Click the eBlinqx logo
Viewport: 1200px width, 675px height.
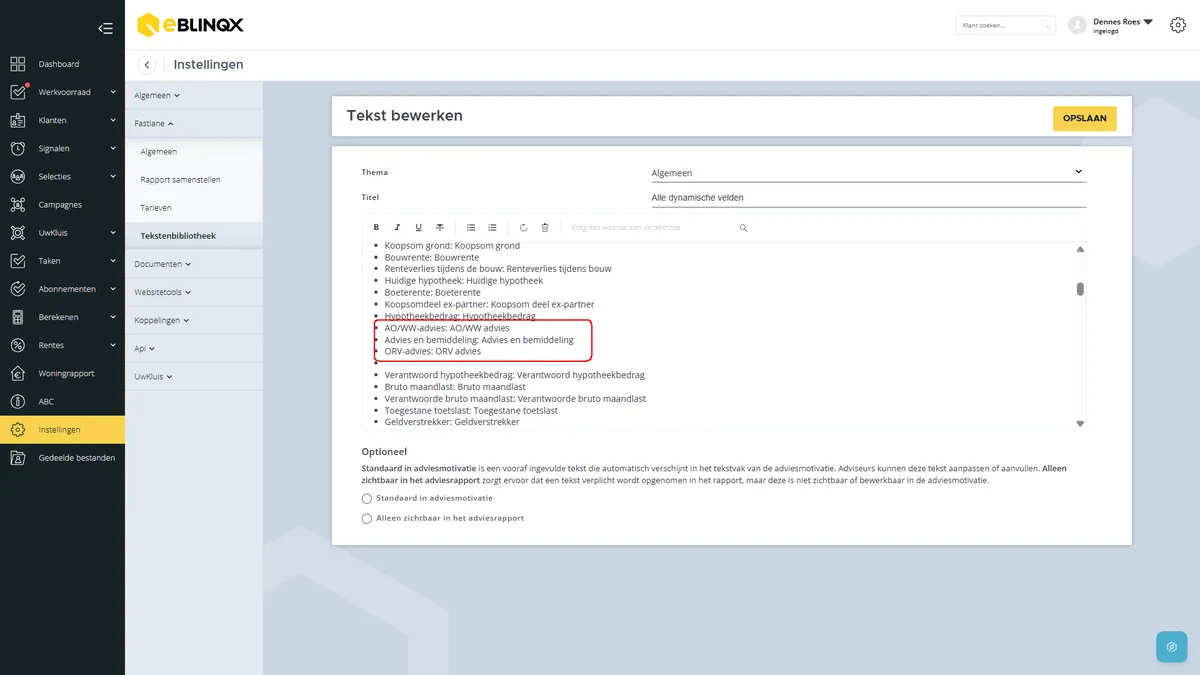coord(190,24)
